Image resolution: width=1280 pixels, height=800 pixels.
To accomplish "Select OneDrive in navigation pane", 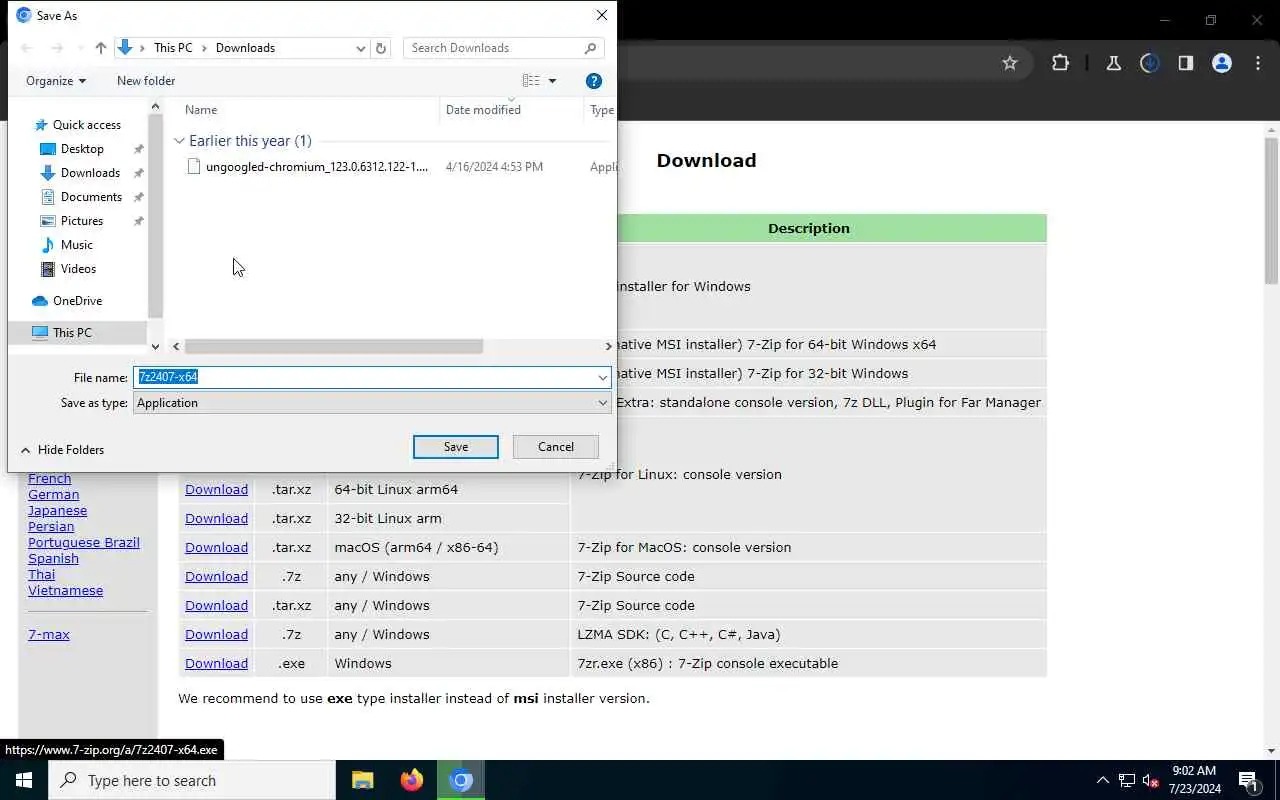I will coord(77,301).
